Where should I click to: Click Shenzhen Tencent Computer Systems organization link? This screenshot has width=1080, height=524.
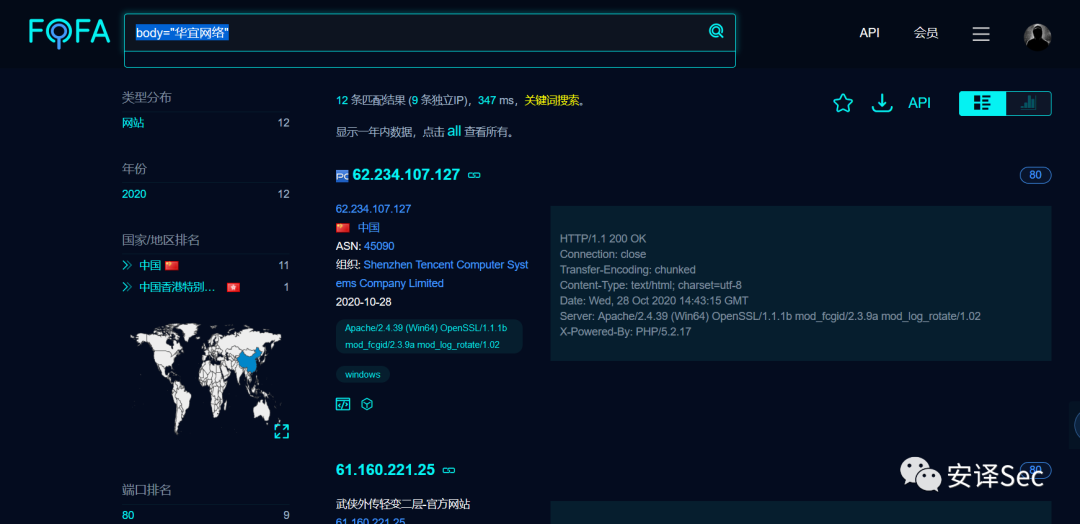(433, 274)
